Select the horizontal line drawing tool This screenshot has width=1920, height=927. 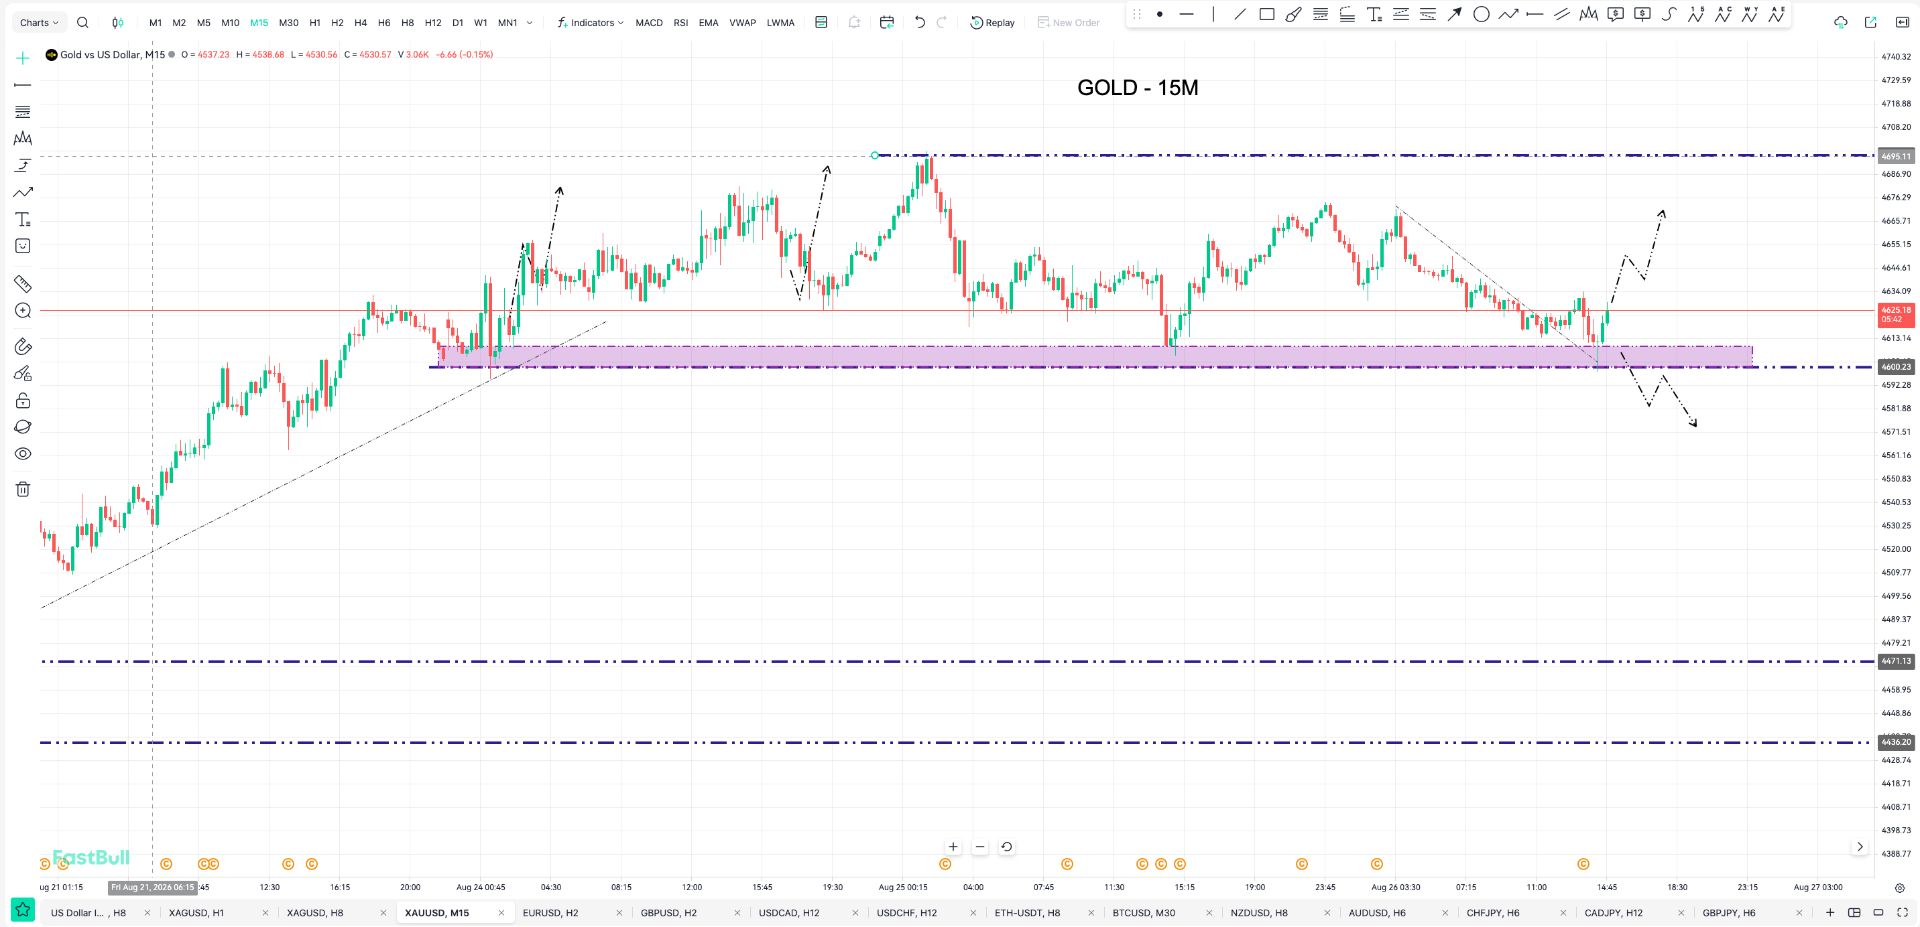pos(1187,14)
